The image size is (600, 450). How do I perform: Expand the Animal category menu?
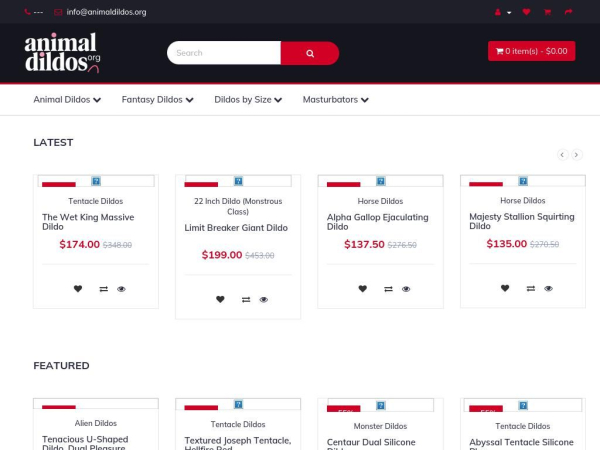[67, 100]
